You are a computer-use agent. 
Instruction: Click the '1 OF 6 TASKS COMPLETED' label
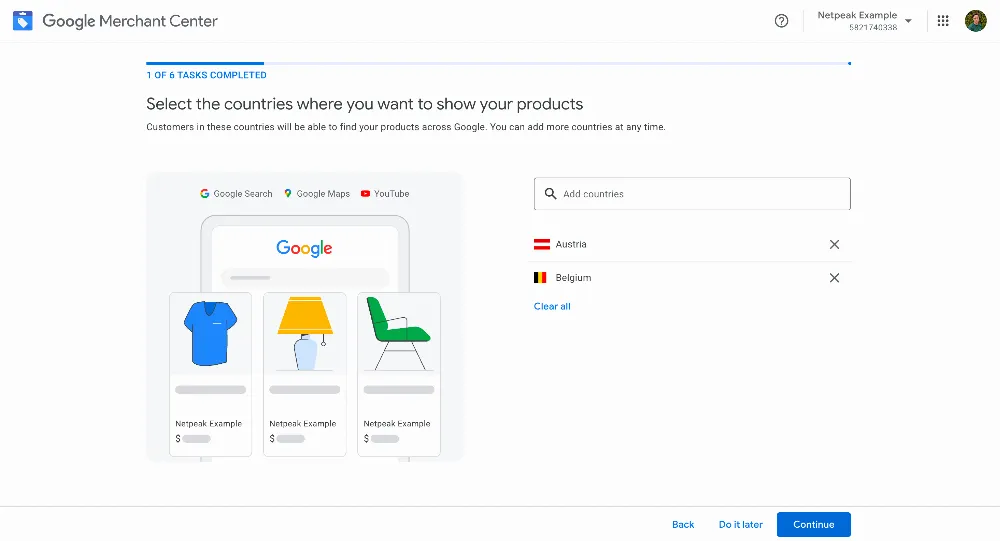point(206,75)
